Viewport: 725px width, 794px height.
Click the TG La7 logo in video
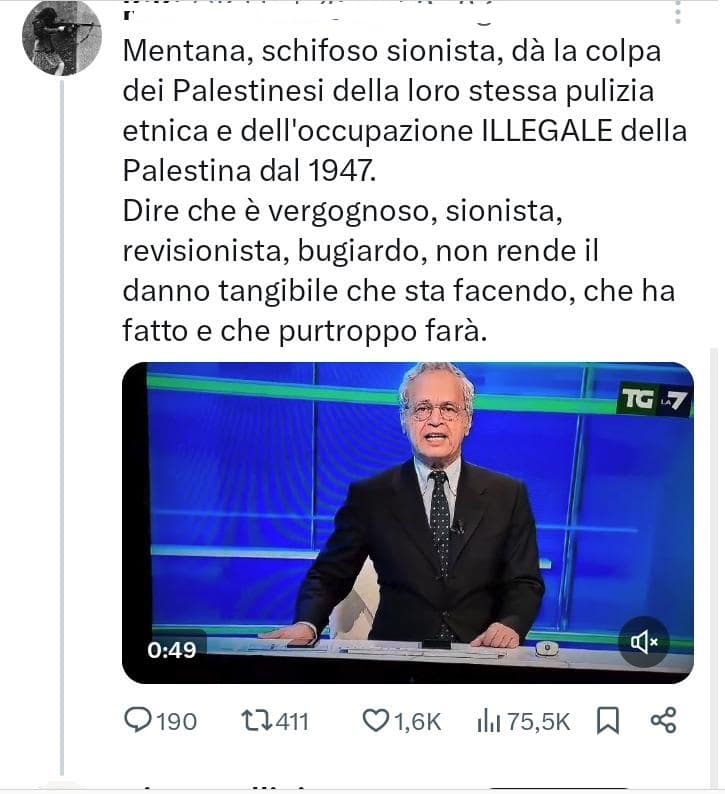(655, 400)
